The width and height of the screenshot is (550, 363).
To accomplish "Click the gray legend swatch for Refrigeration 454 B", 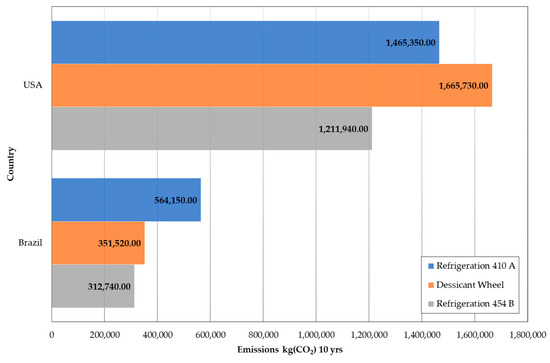I will tap(431, 304).
